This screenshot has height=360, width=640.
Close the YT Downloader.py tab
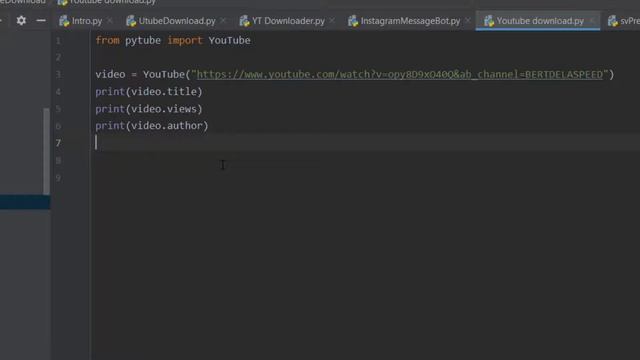click(x=332, y=20)
